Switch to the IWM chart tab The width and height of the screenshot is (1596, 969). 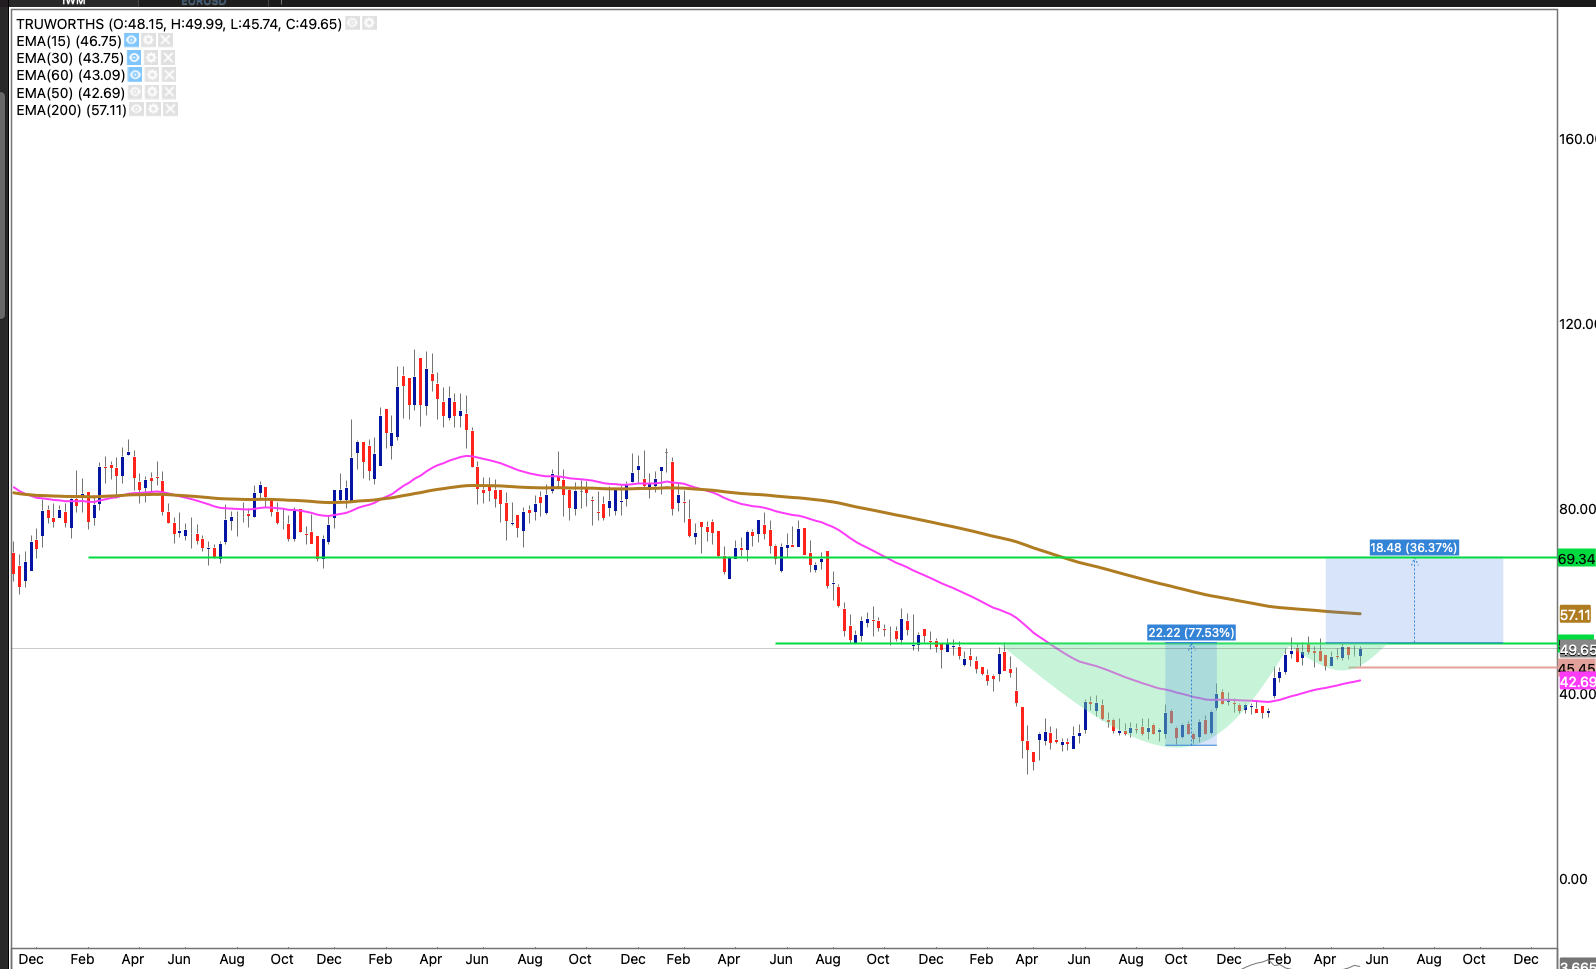point(73,3)
